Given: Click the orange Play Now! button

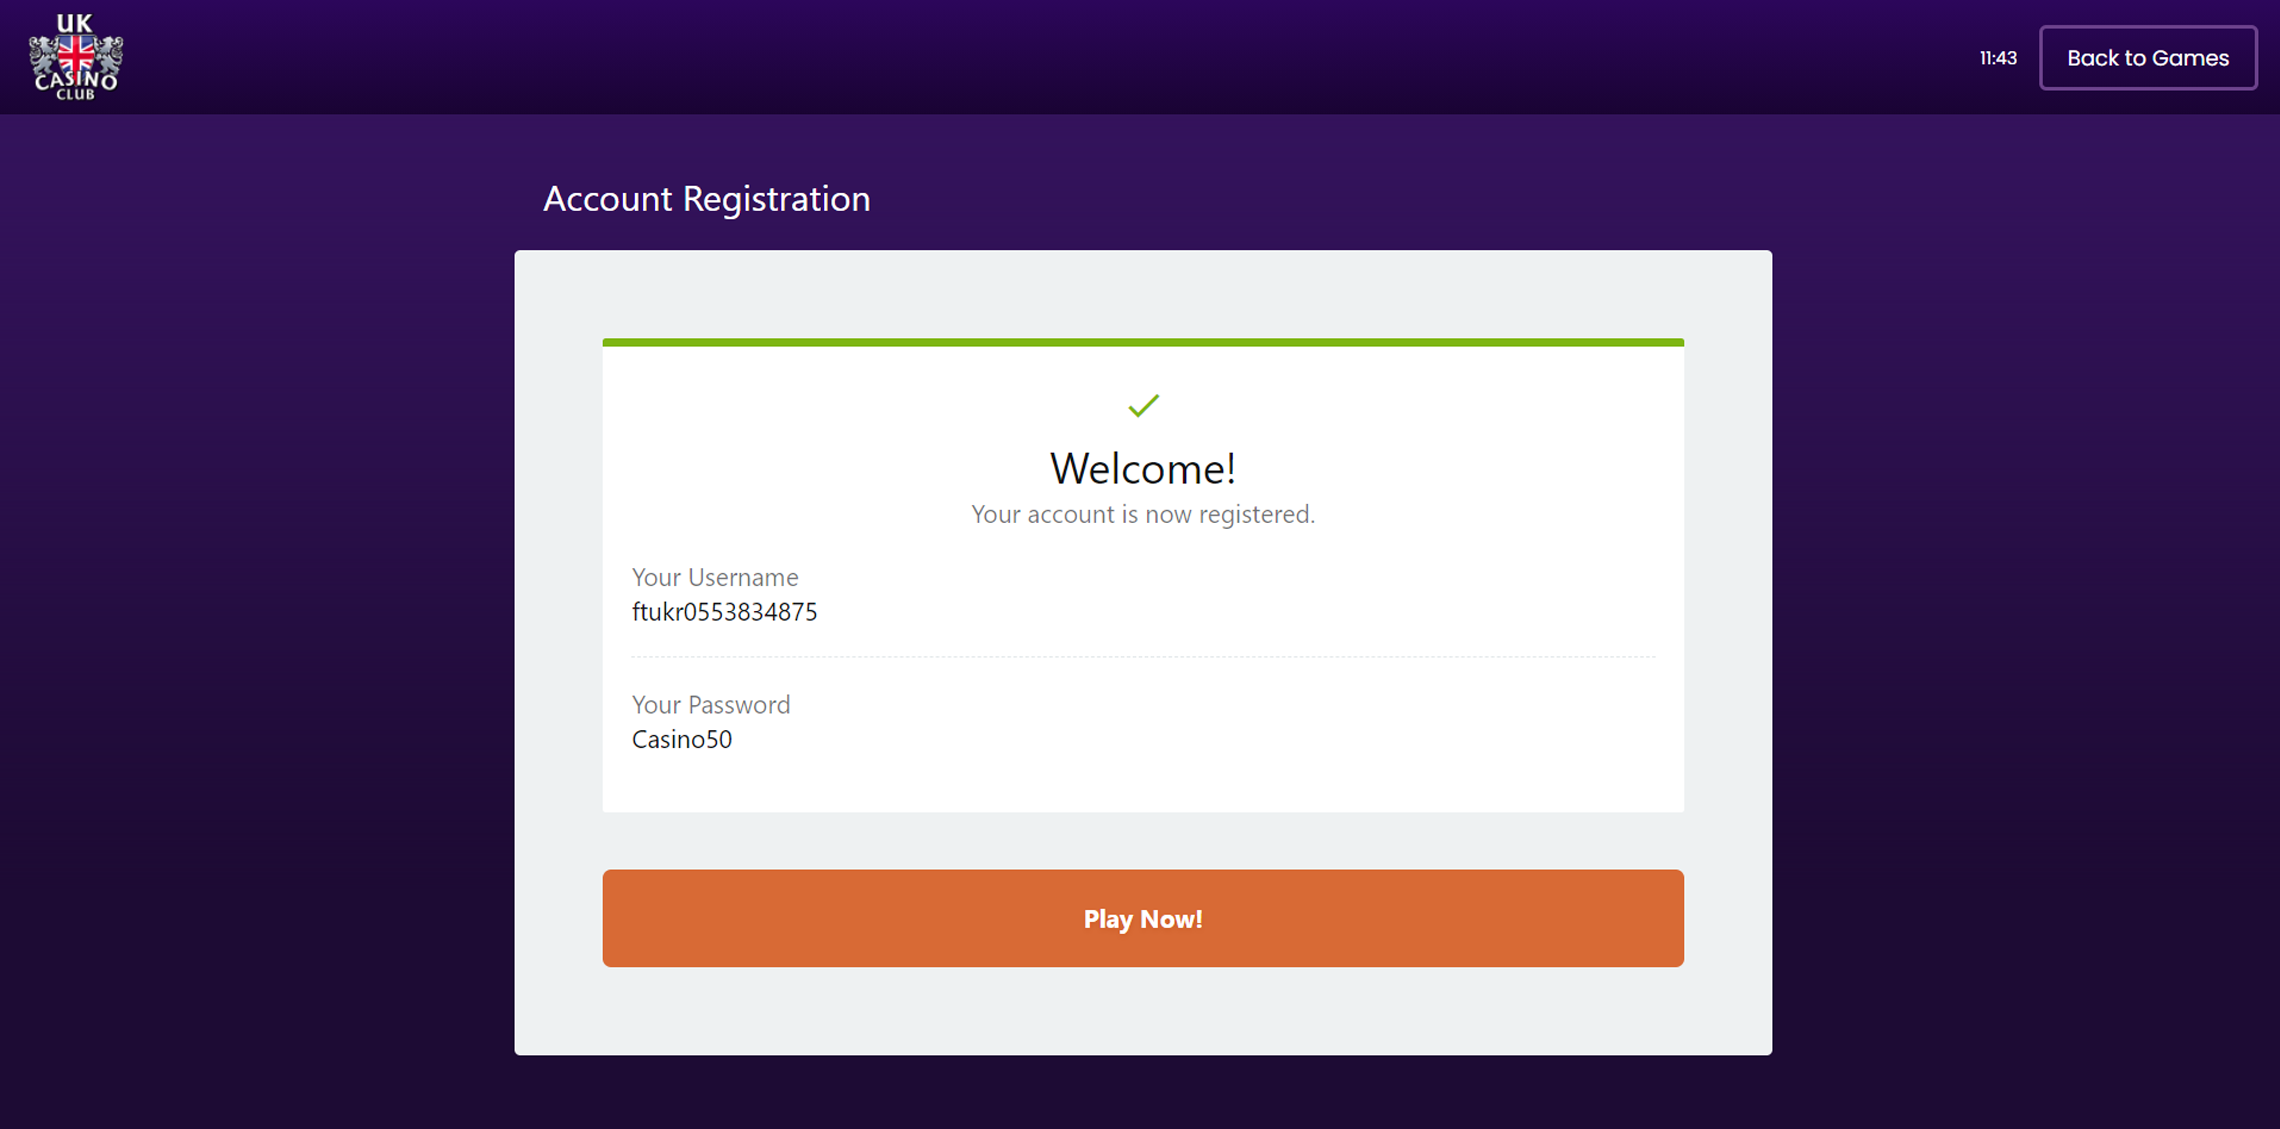Looking at the screenshot, I should 1143,918.
